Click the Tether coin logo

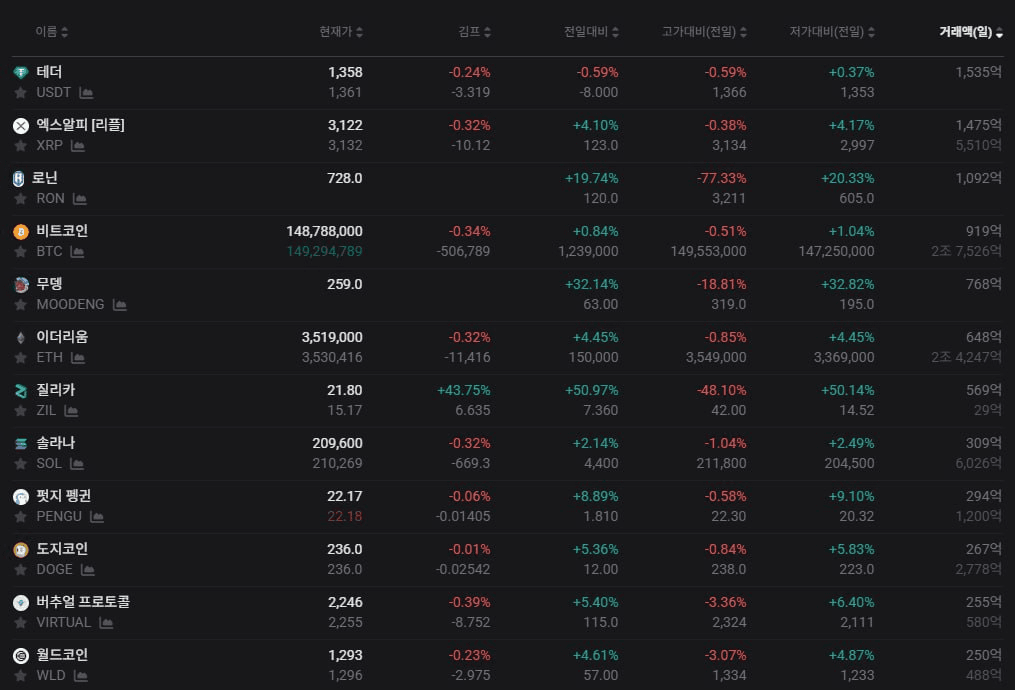pos(21,72)
